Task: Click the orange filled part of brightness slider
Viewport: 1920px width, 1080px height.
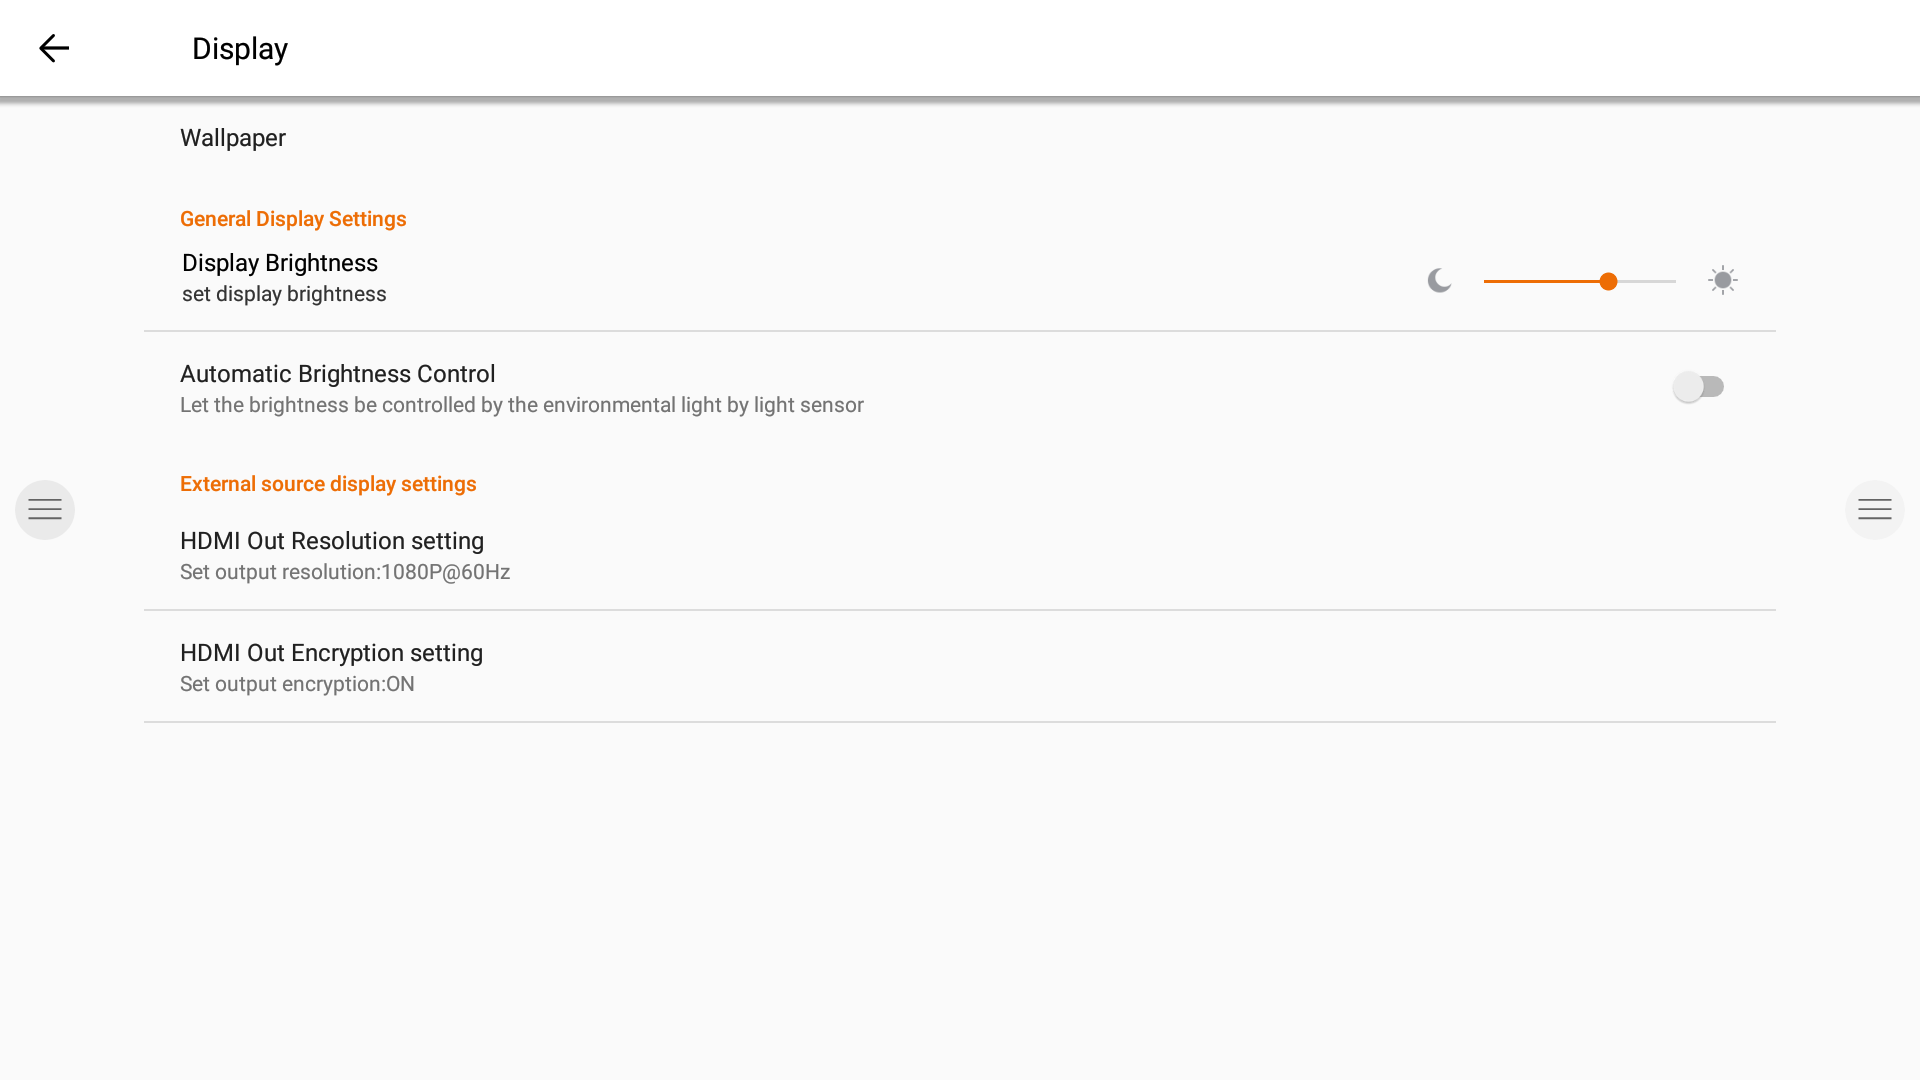Action: click(1540, 282)
